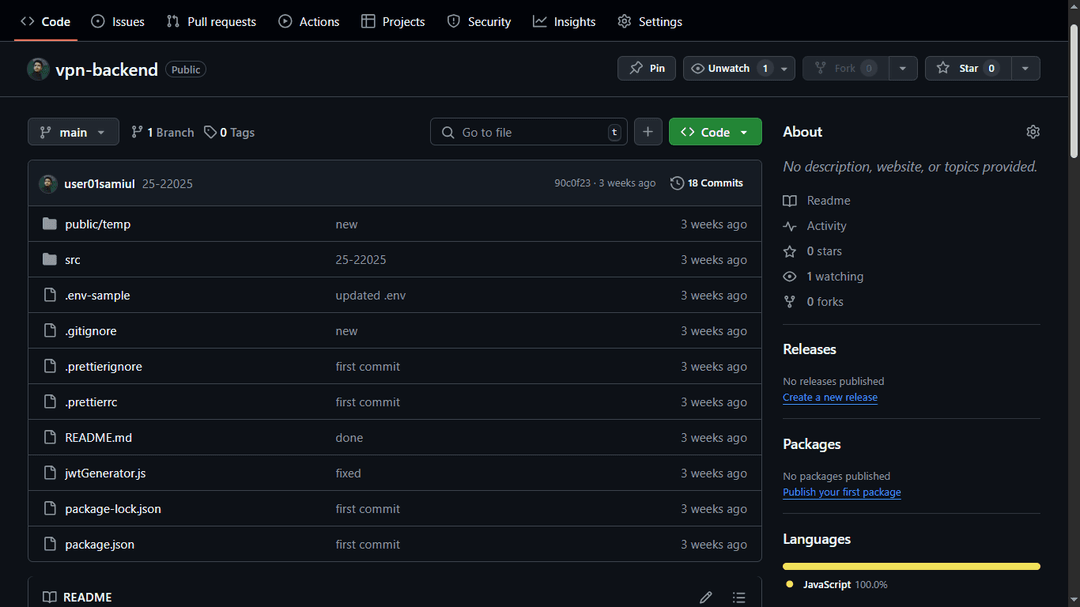Open the latest commit message 25-22025
The width and height of the screenshot is (1080, 607).
tap(167, 184)
